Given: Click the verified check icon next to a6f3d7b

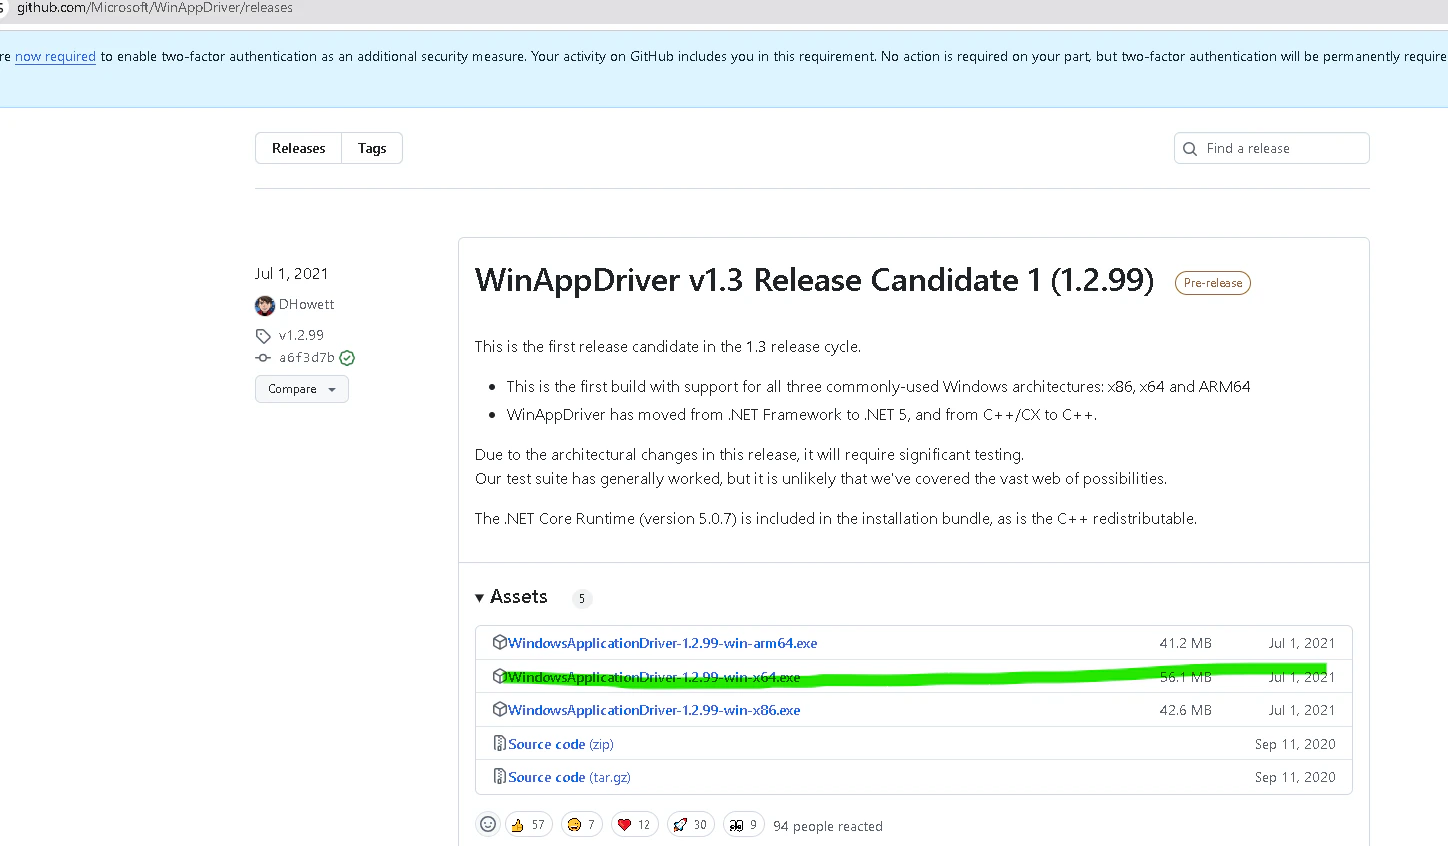Looking at the screenshot, I should click(x=347, y=358).
